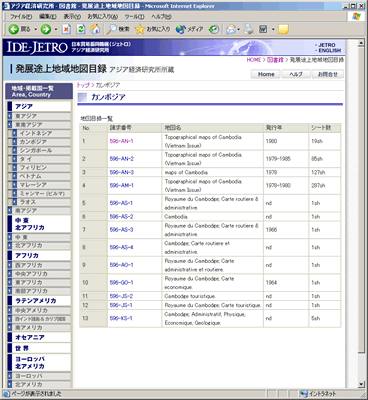Select 南アジア in the sidebar

pyautogui.click(x=39, y=211)
